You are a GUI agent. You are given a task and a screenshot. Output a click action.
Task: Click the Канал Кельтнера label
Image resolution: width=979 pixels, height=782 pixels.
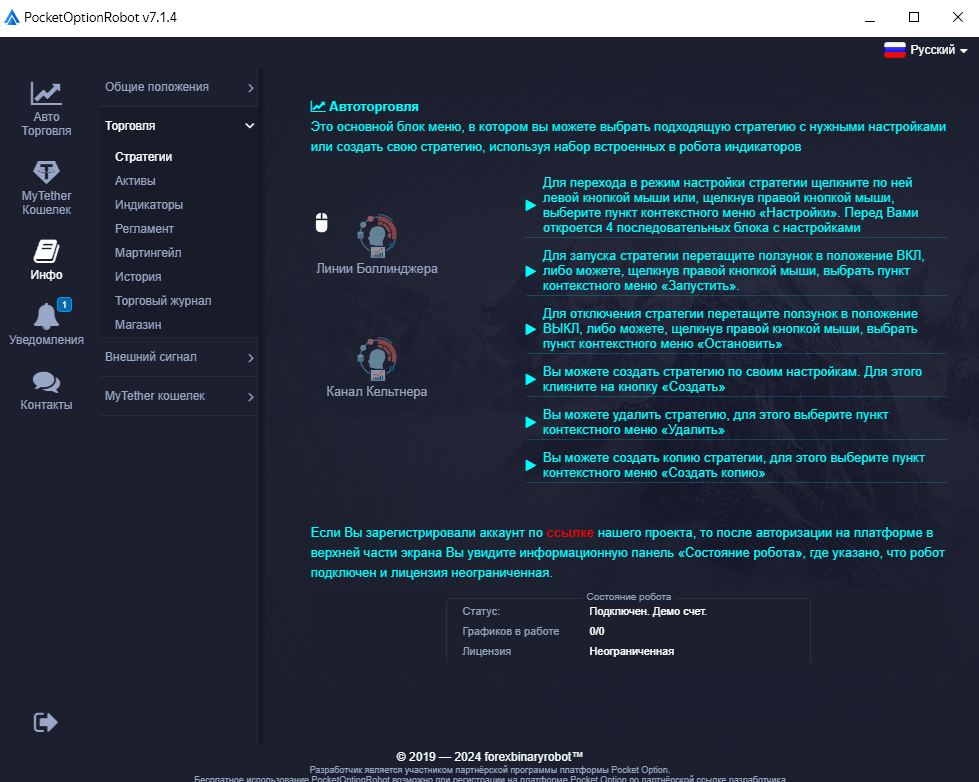click(x=376, y=392)
